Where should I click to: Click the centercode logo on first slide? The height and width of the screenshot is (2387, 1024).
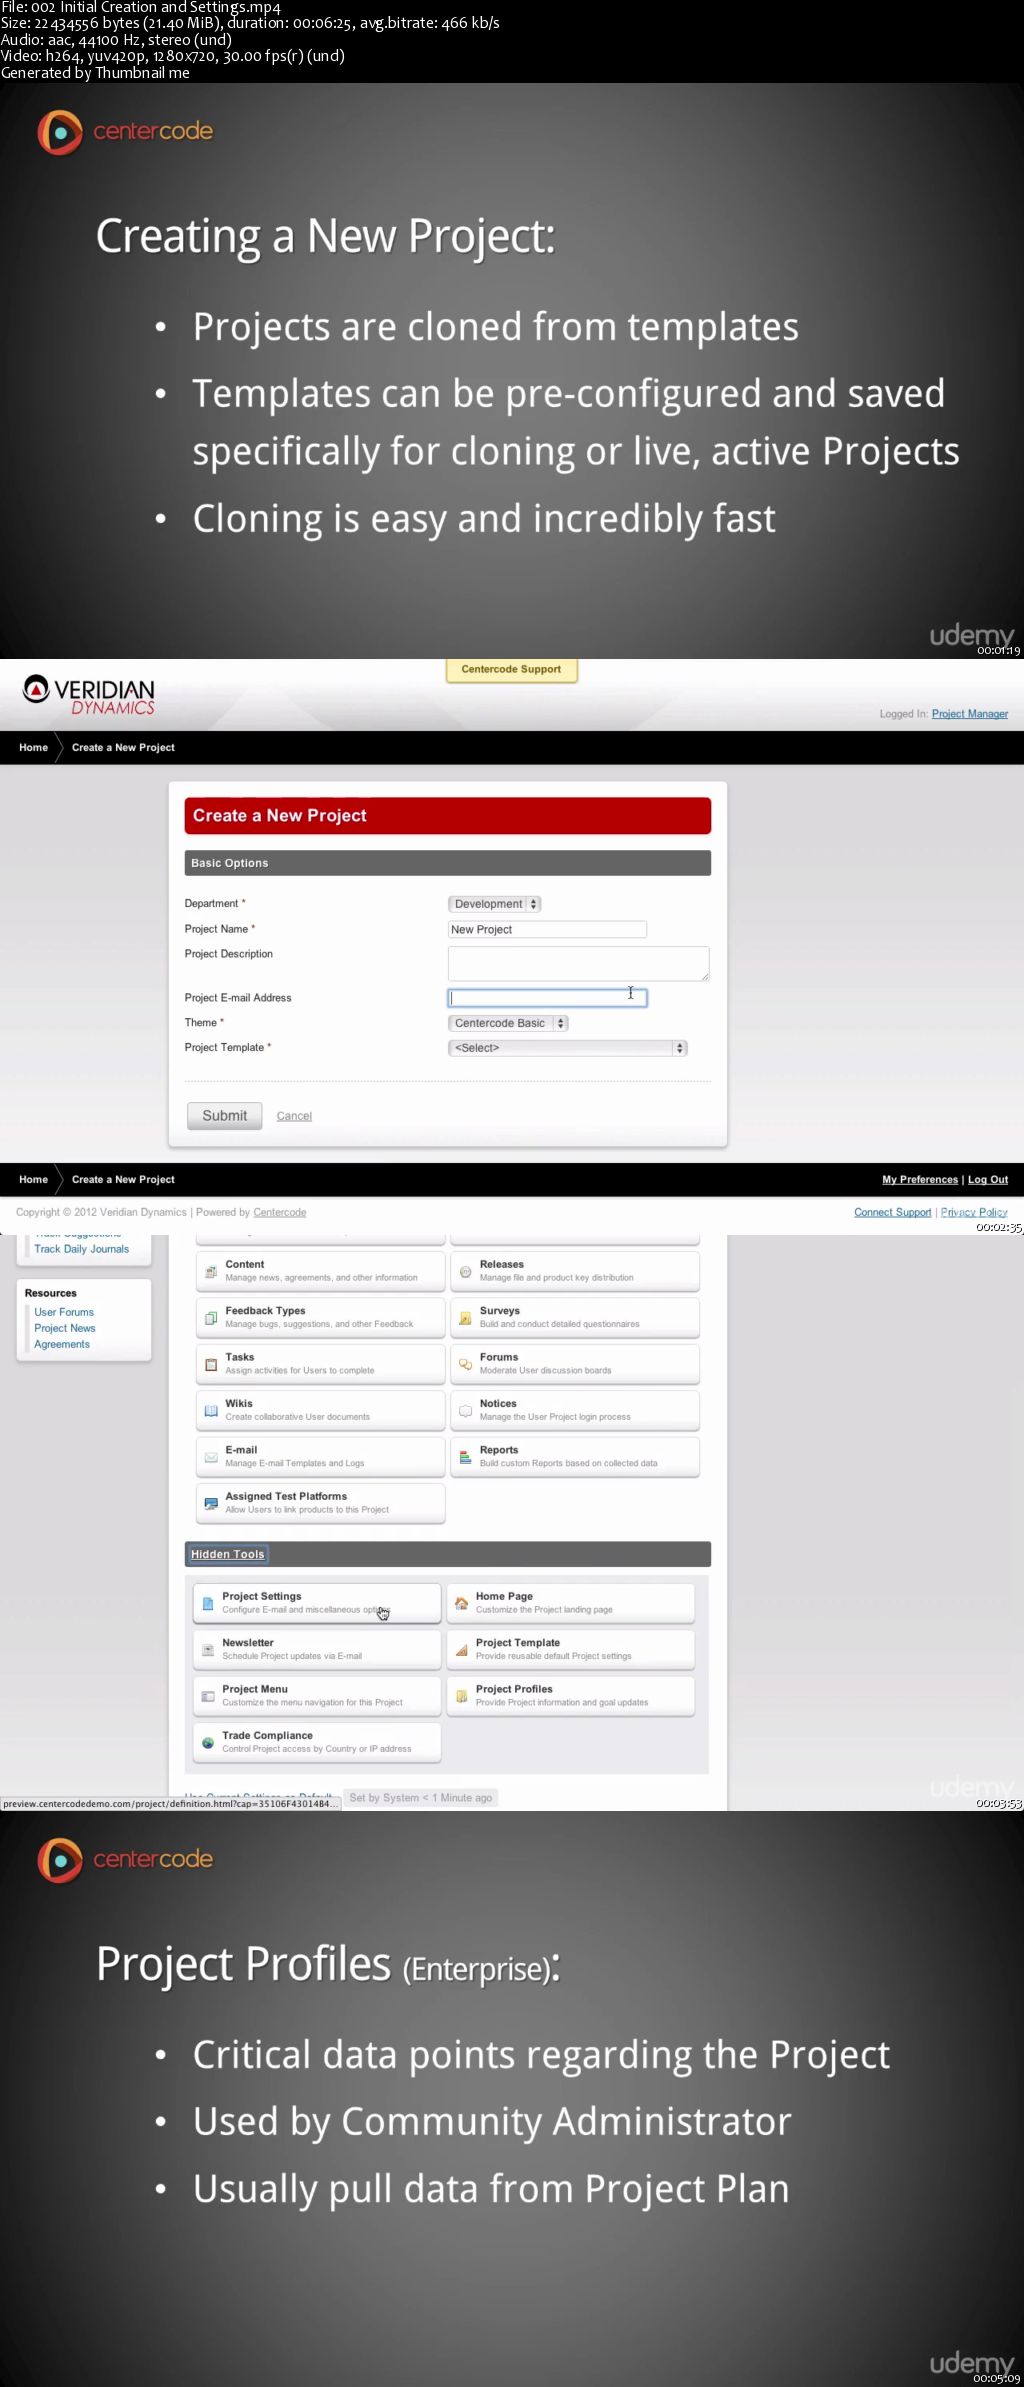coord(125,132)
